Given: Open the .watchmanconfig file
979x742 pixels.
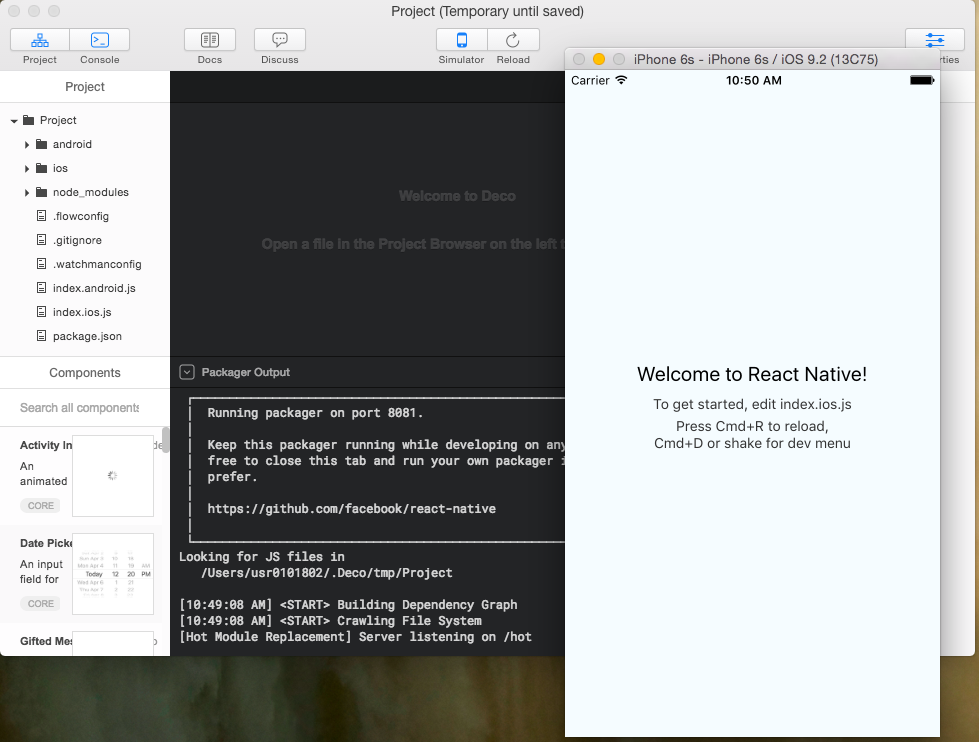Looking at the screenshot, I should coord(97,264).
